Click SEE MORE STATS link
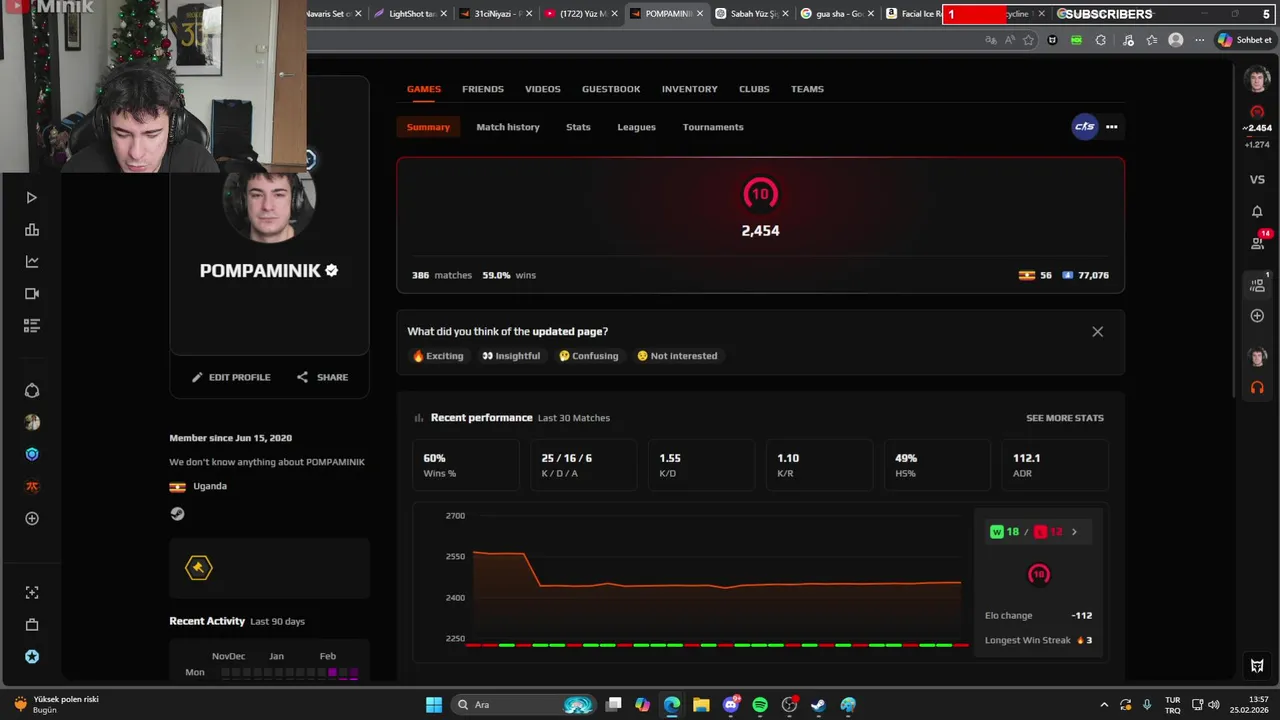1280x720 pixels. pyautogui.click(x=1065, y=418)
